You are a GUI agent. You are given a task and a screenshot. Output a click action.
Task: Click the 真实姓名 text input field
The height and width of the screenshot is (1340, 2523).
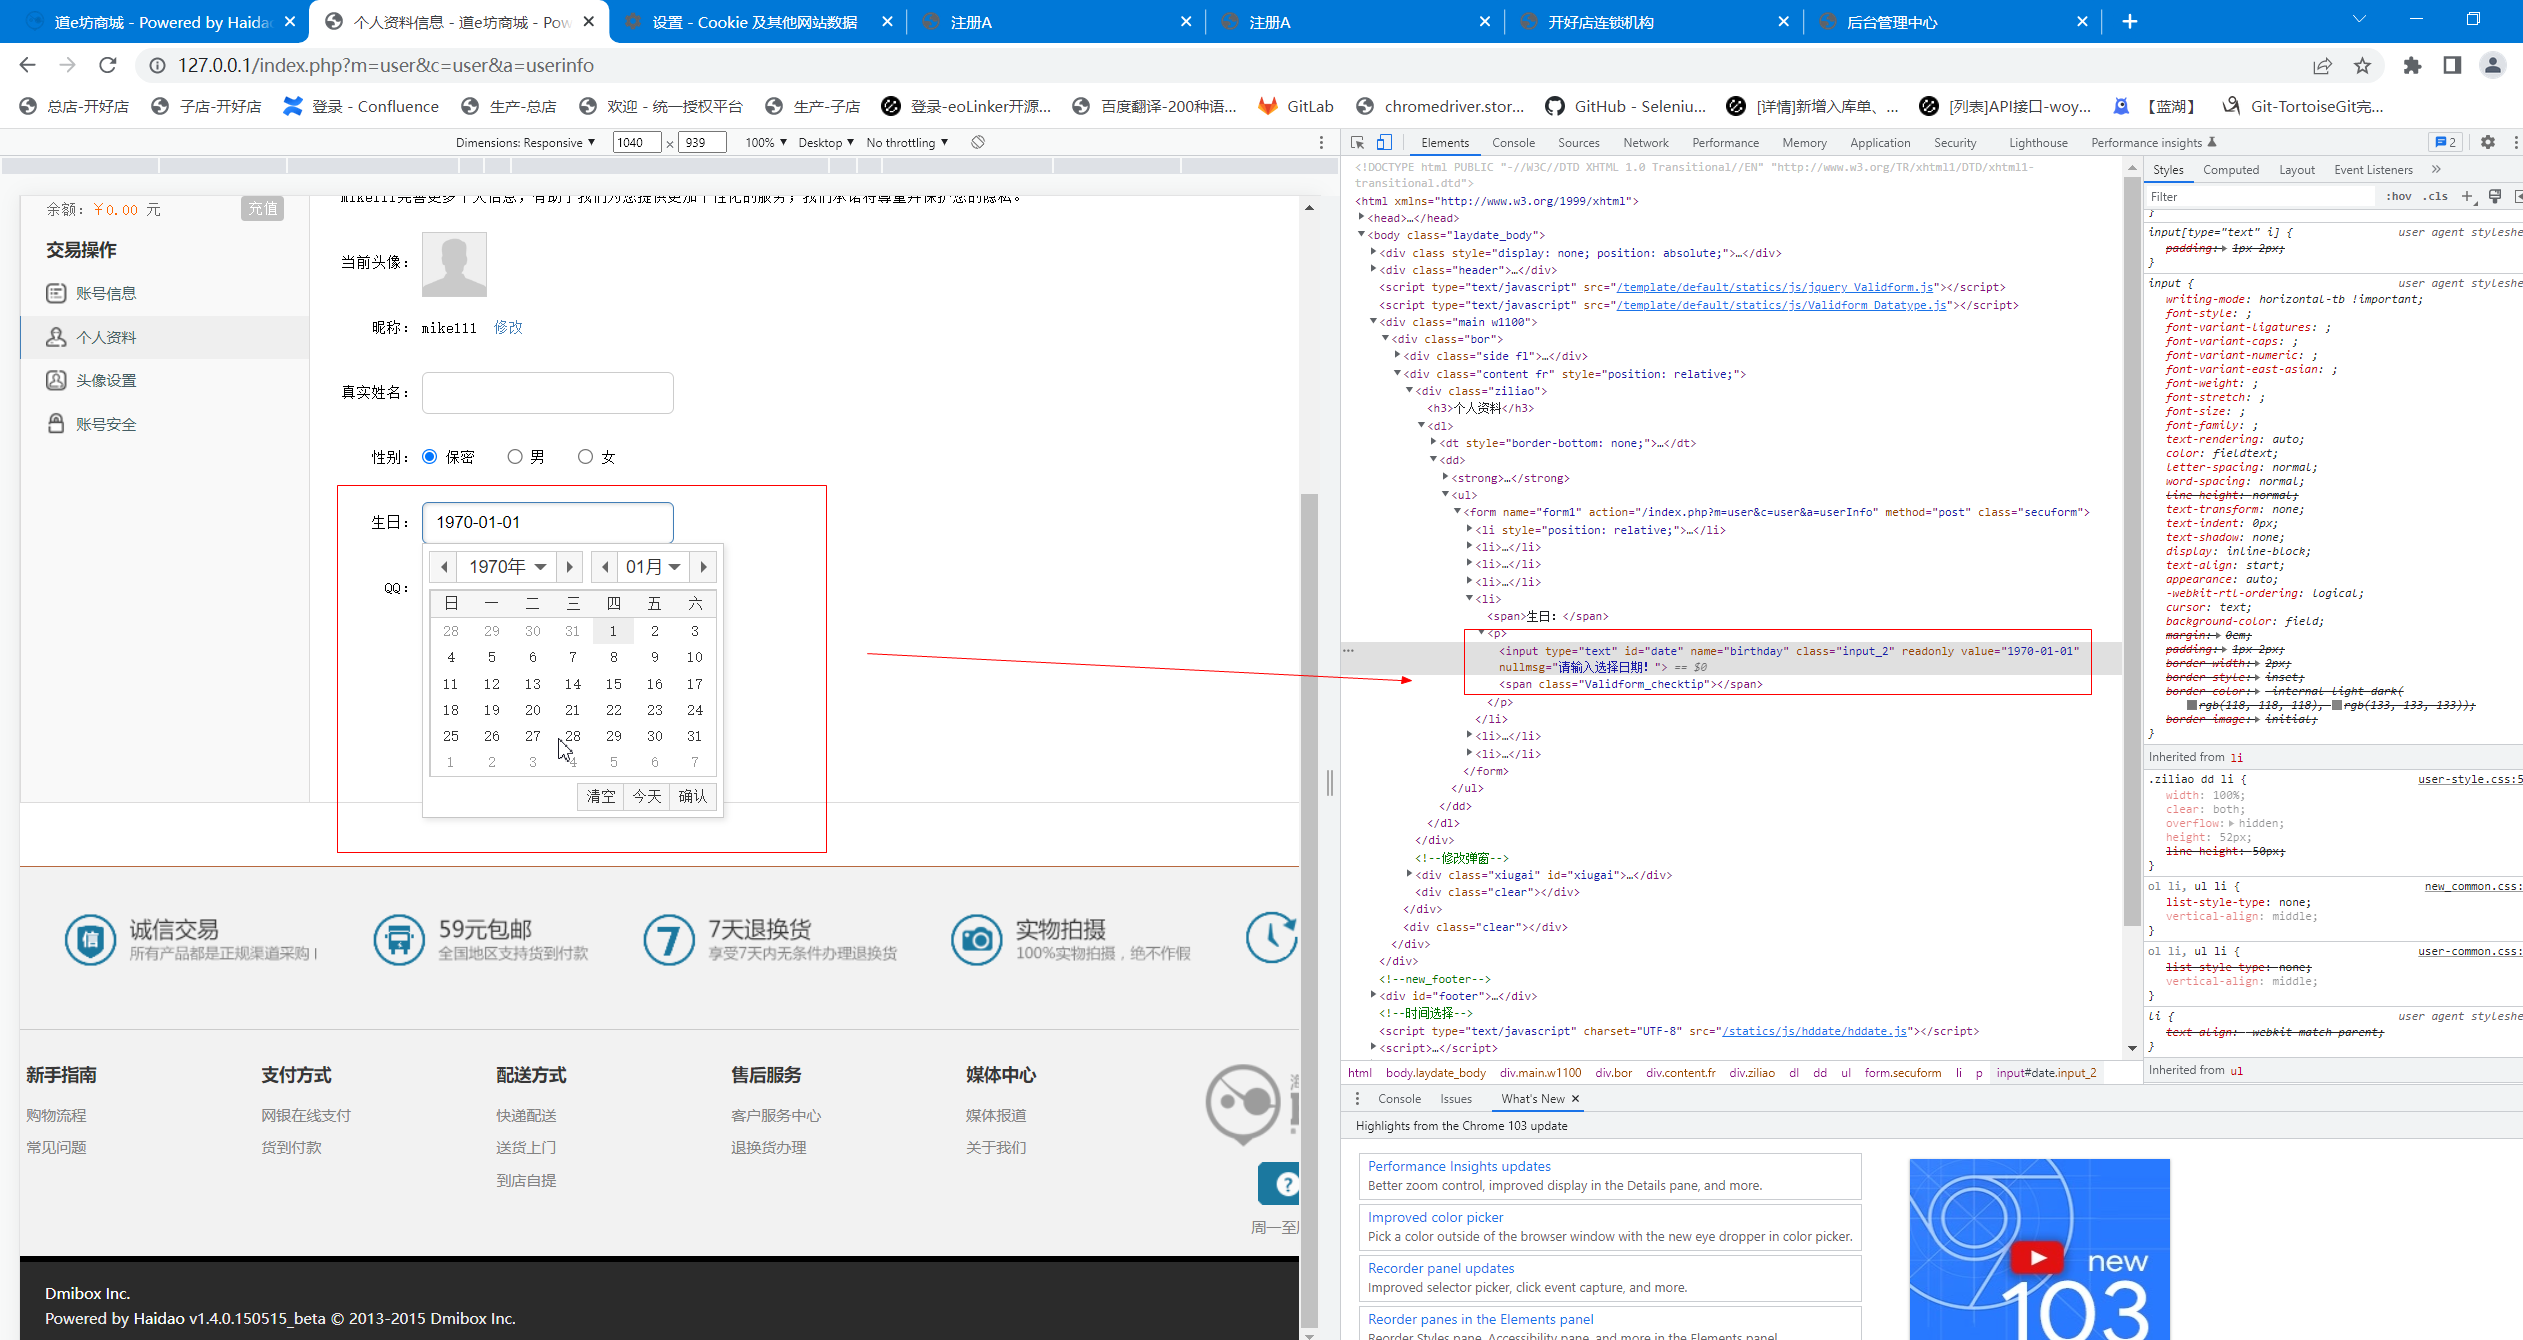[547, 393]
